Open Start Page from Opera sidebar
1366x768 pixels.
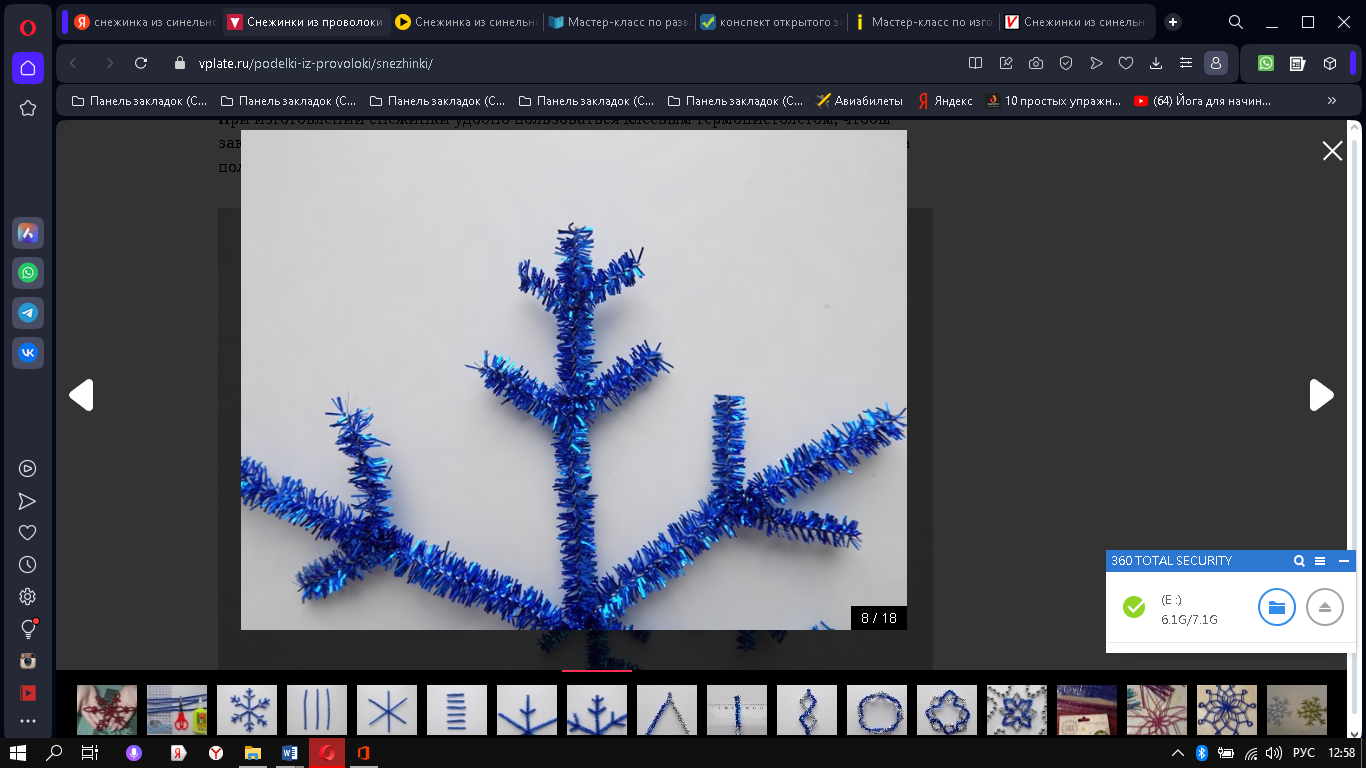coord(28,68)
